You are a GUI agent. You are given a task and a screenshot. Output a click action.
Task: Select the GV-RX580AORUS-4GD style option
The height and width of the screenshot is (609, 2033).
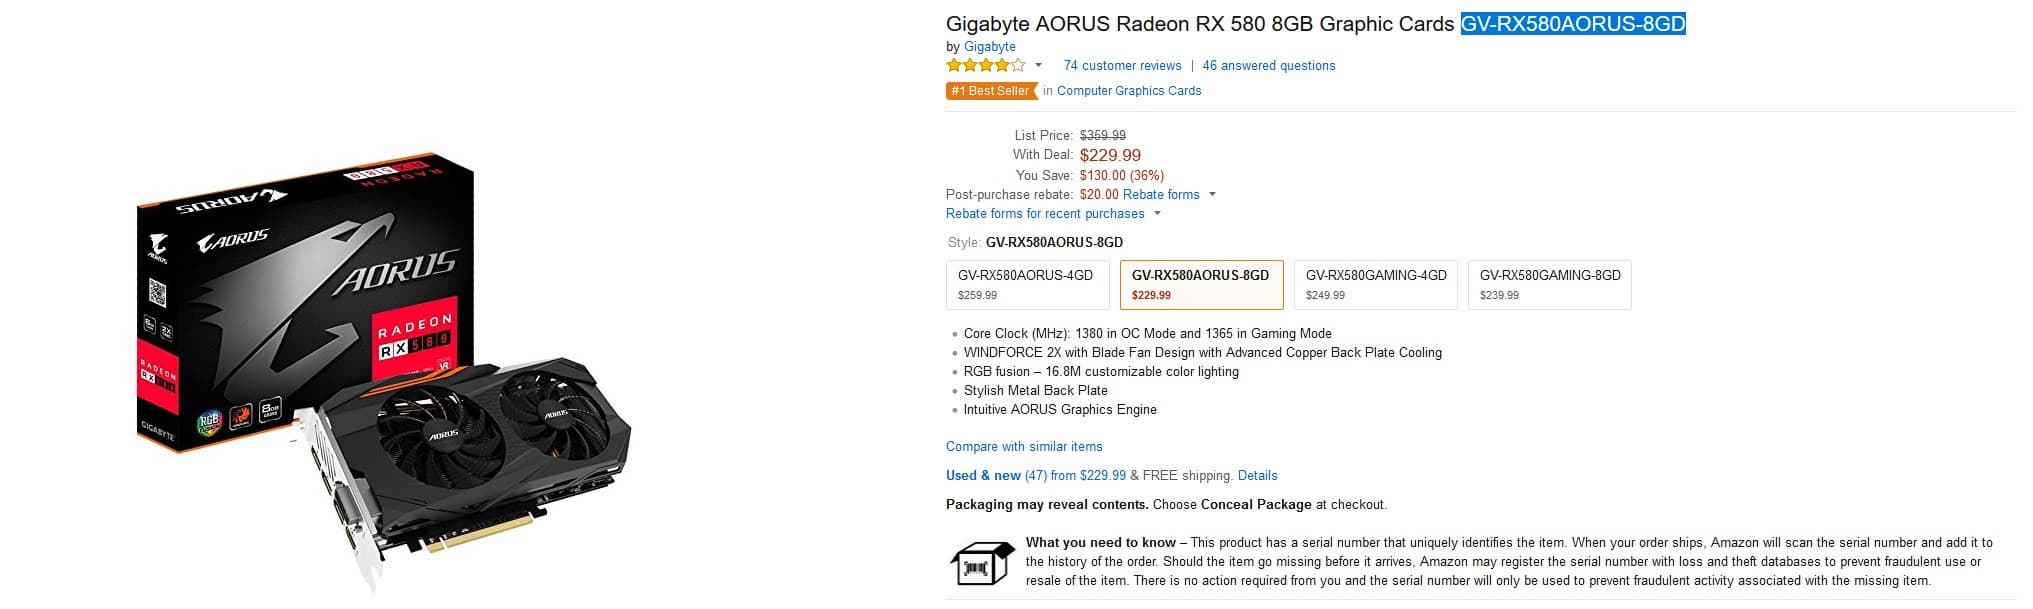(x=1027, y=284)
